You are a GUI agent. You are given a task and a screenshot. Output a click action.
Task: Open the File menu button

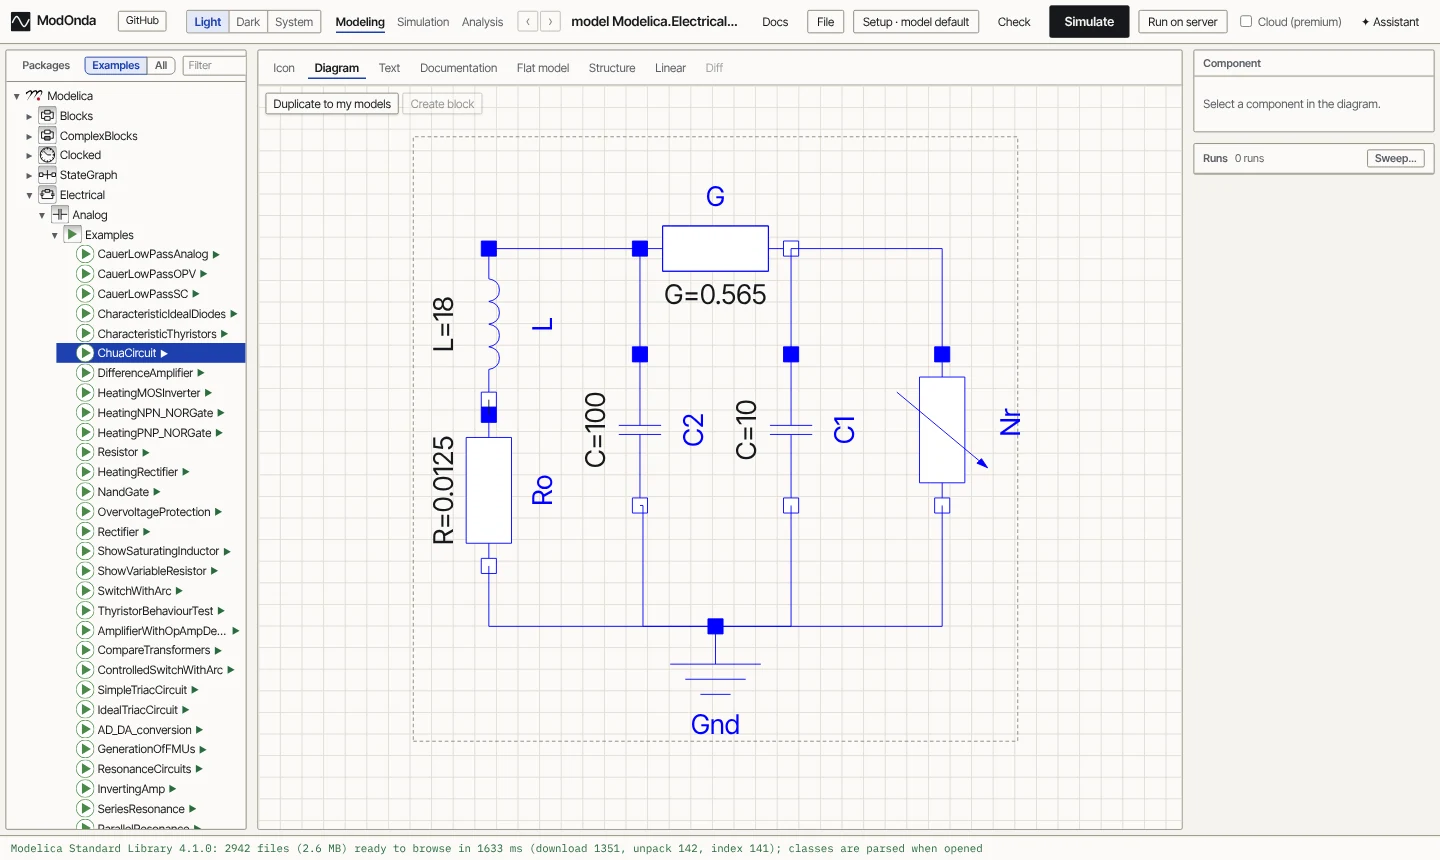(825, 22)
